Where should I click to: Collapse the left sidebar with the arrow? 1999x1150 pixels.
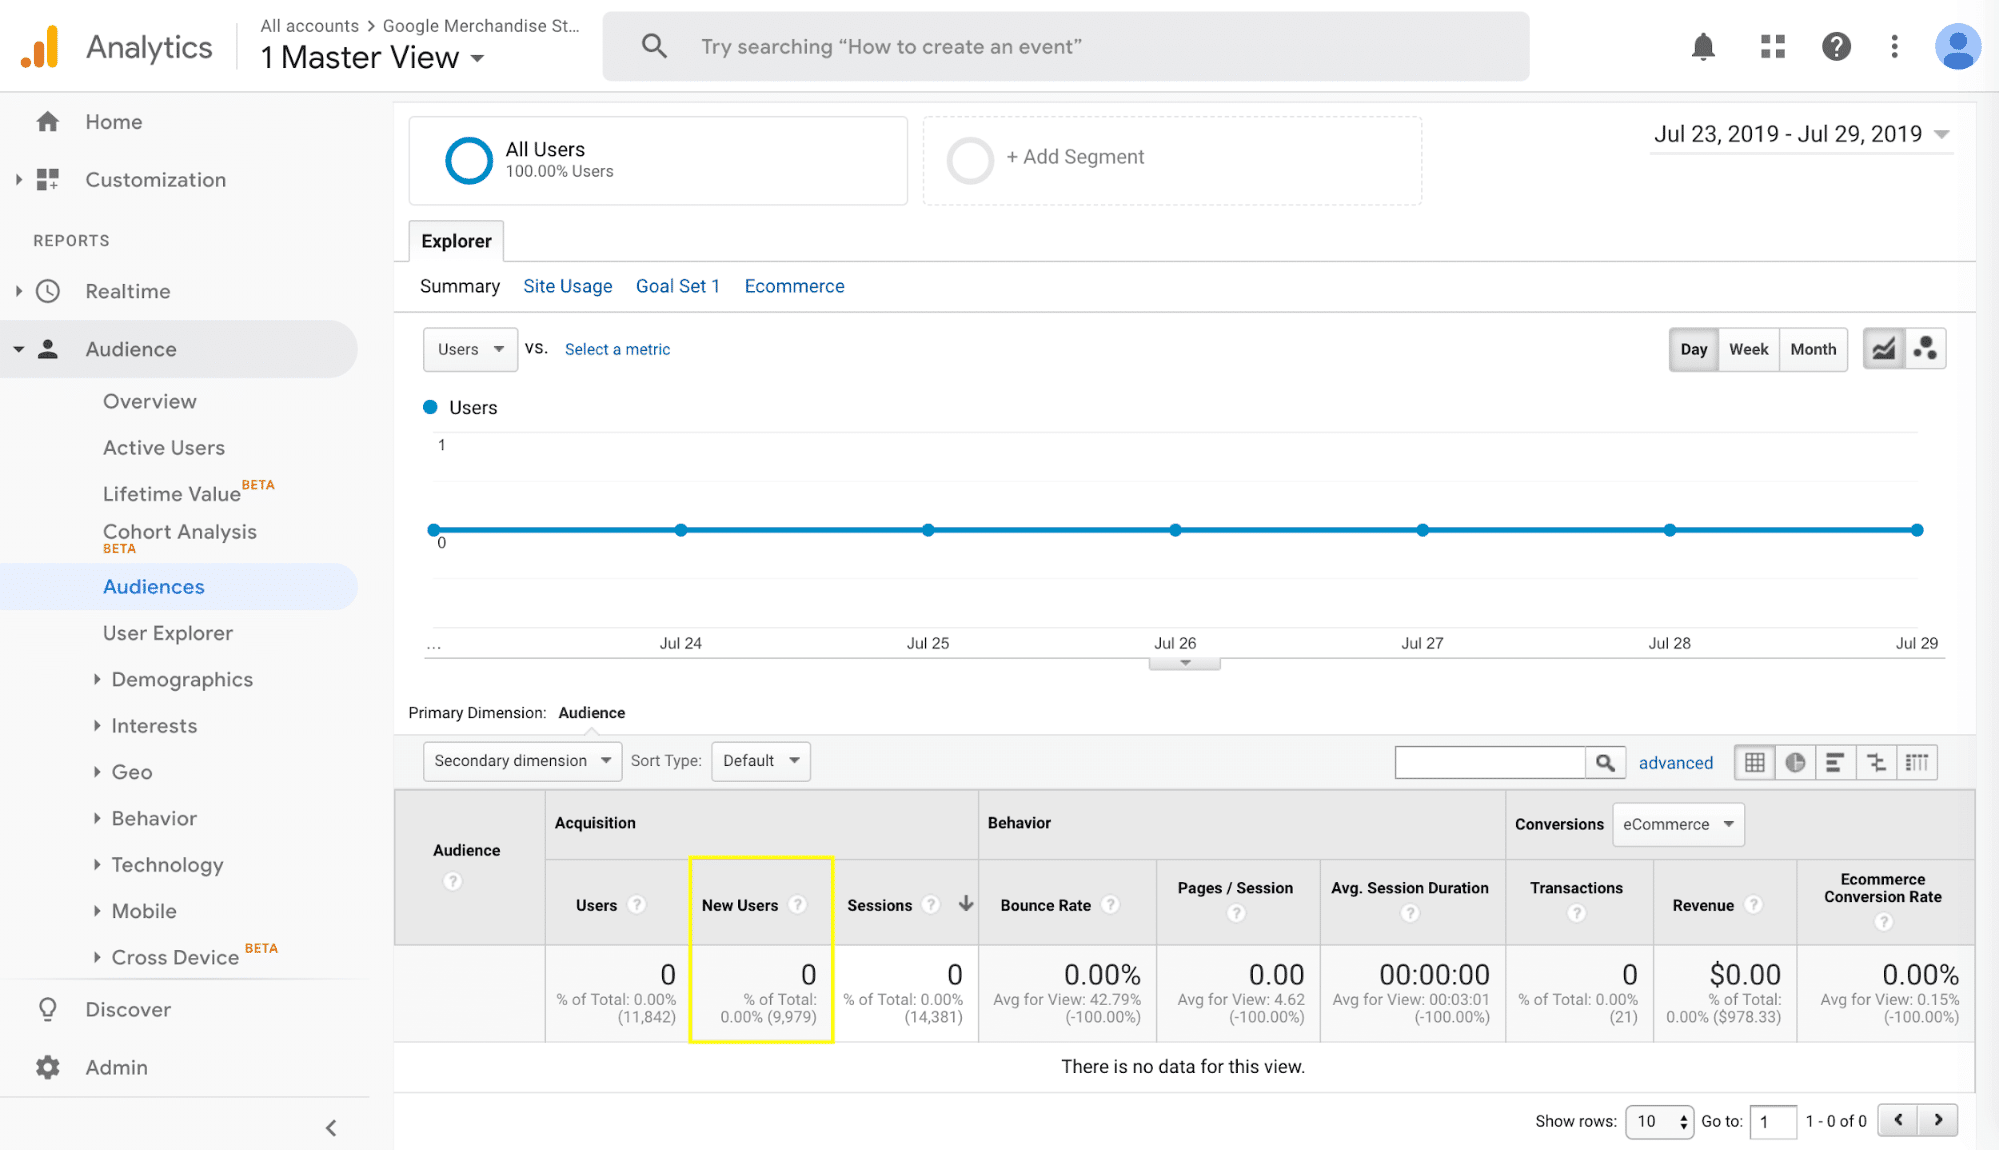pos(331,1128)
